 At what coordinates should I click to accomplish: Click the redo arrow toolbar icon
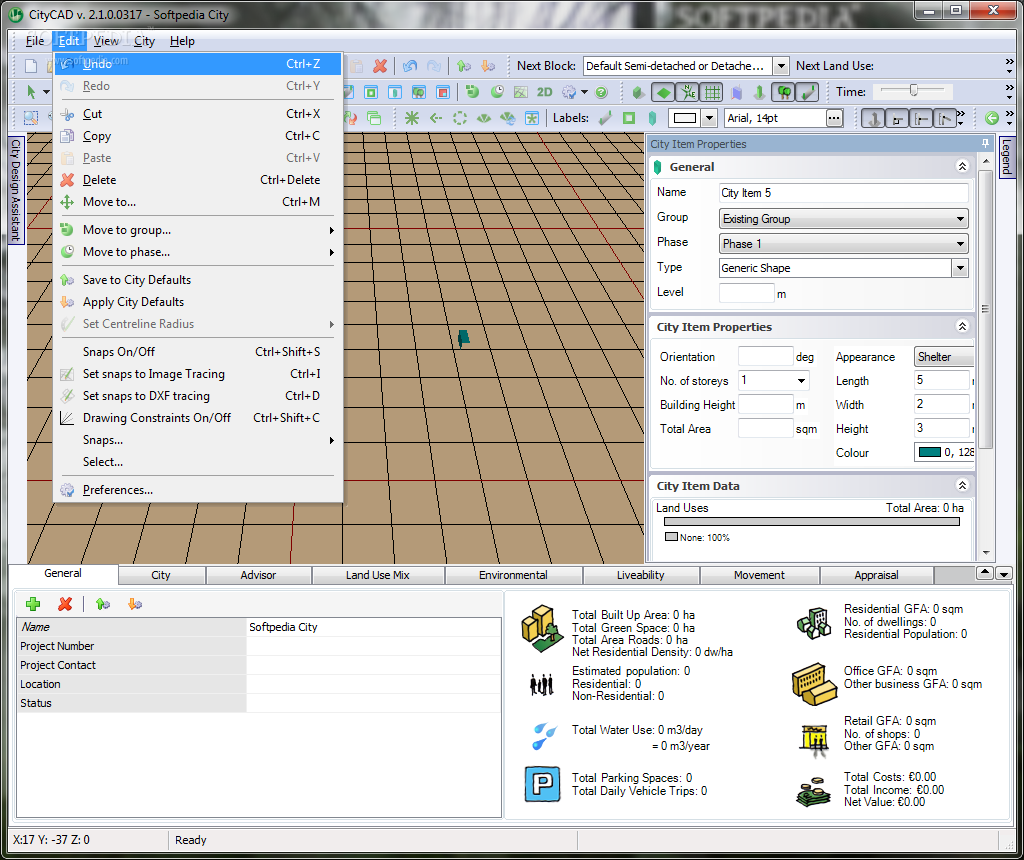click(x=434, y=66)
